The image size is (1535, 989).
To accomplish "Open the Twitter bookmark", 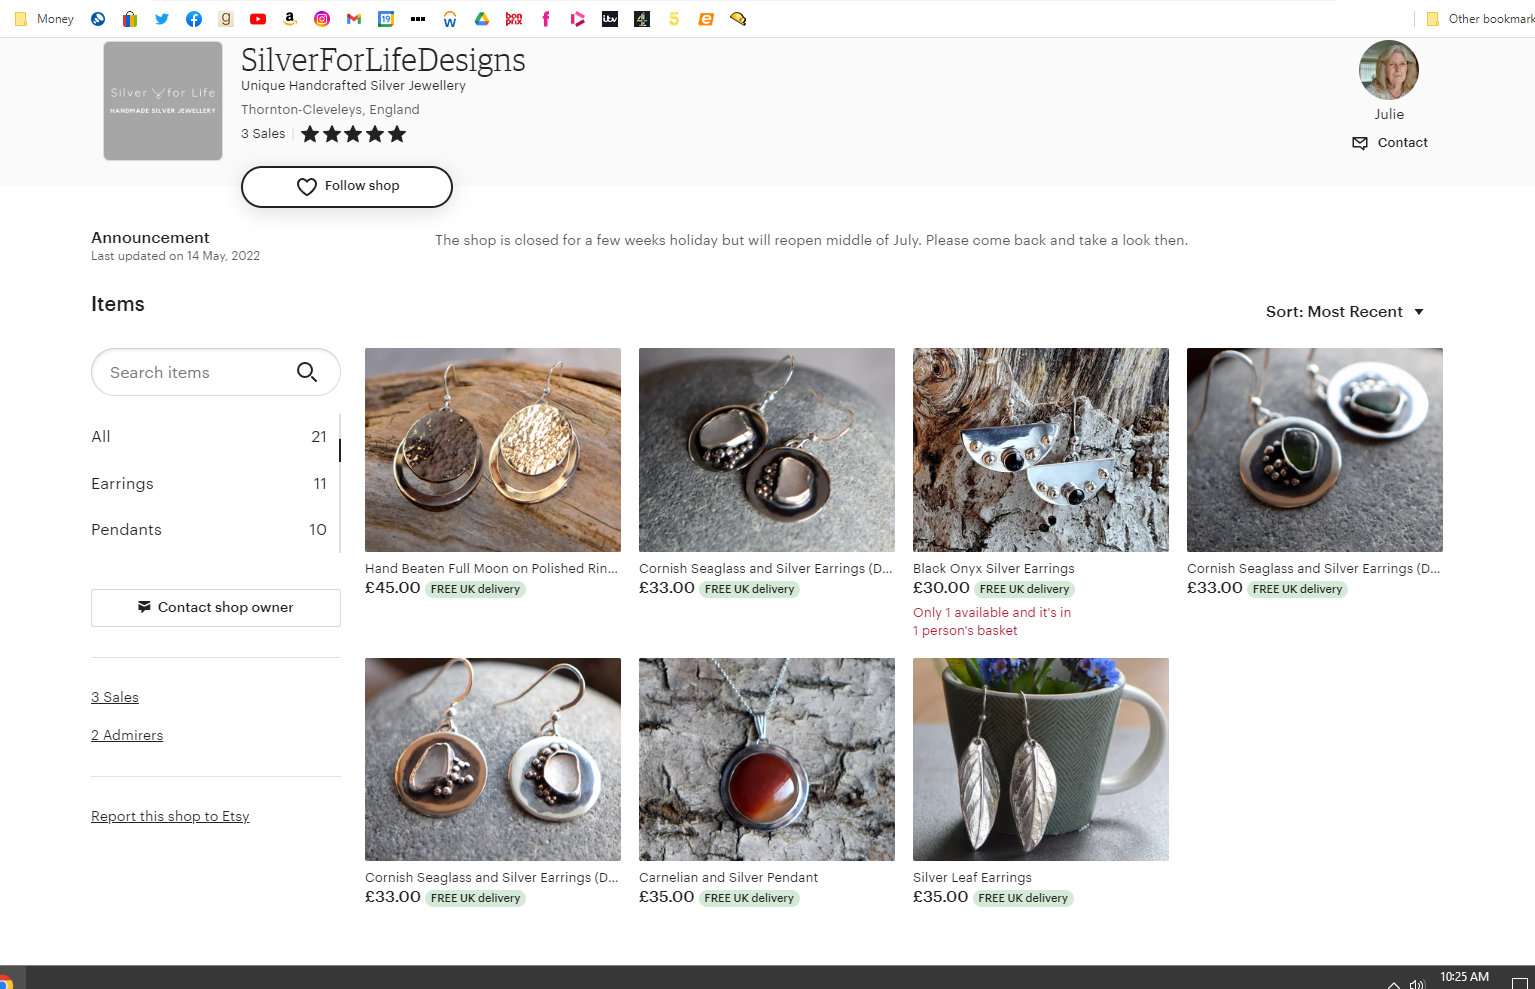I will click(x=162, y=19).
